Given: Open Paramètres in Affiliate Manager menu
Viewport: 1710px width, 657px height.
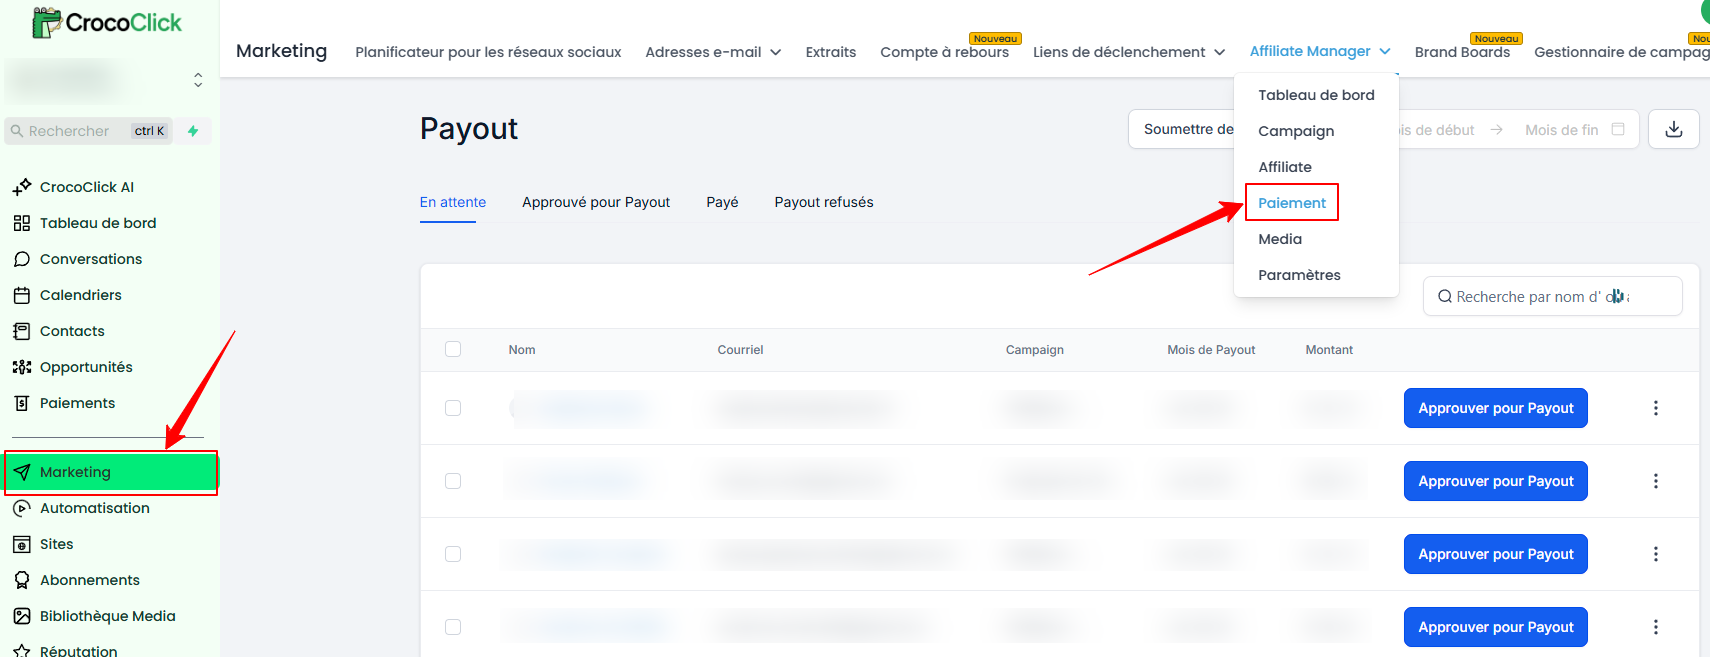Looking at the screenshot, I should coord(1299,275).
